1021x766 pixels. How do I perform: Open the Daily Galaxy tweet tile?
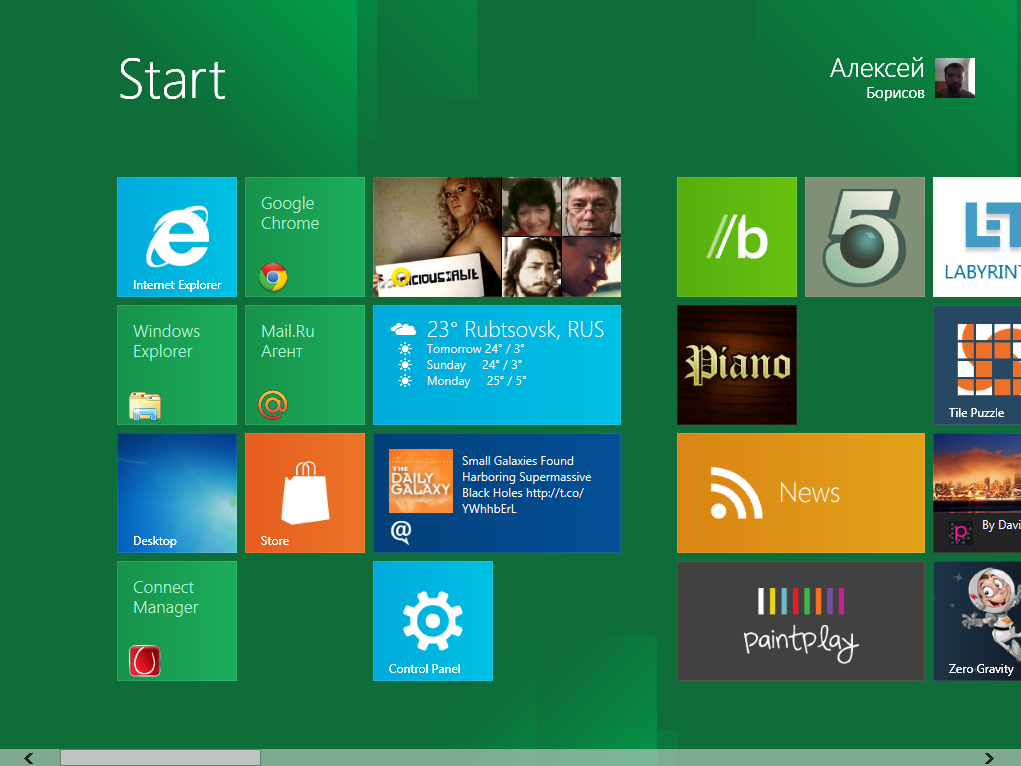coord(497,493)
